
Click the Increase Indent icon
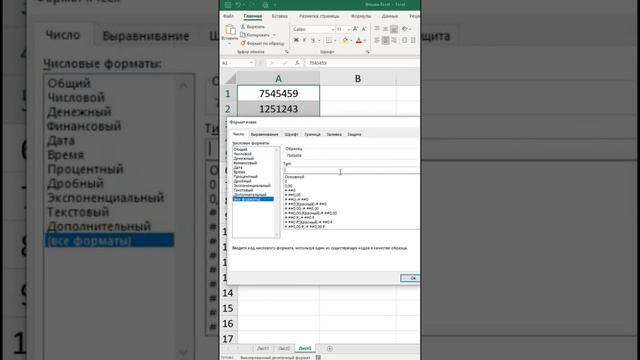tap(413, 40)
